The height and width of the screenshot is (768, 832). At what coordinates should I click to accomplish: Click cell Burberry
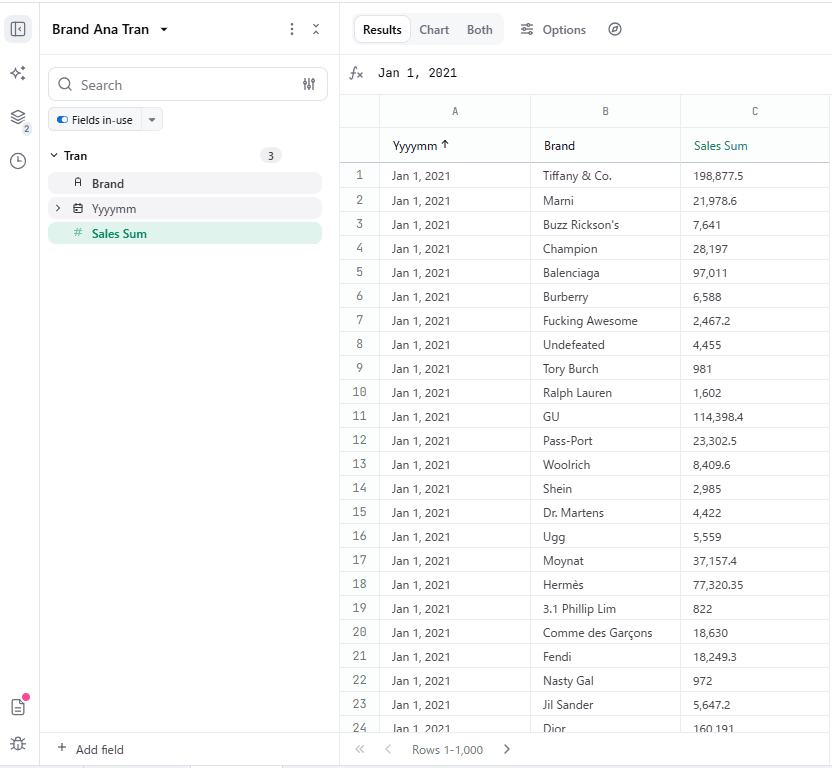[x=605, y=297]
